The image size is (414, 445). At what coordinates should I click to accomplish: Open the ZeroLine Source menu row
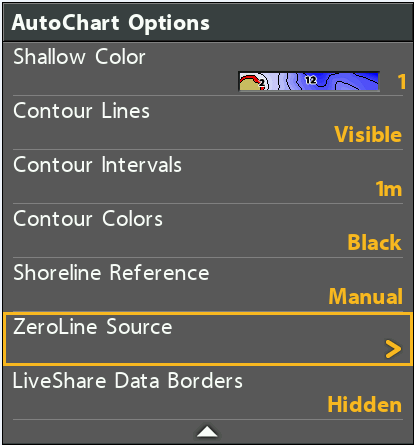(208, 339)
